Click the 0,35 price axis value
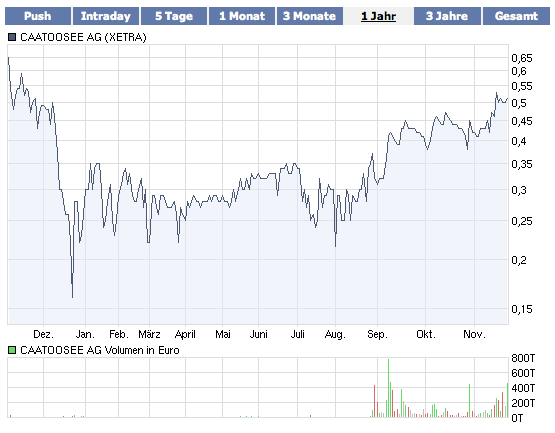The image size is (555, 433). click(522, 164)
